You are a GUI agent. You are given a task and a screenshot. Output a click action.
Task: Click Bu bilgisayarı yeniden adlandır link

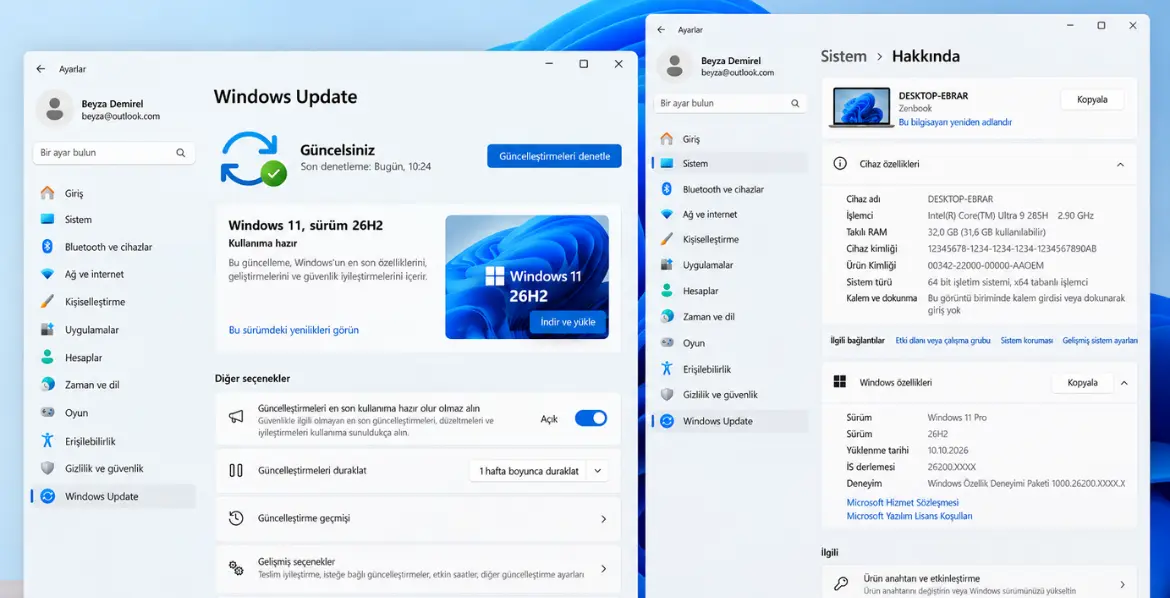[x=955, y=122]
